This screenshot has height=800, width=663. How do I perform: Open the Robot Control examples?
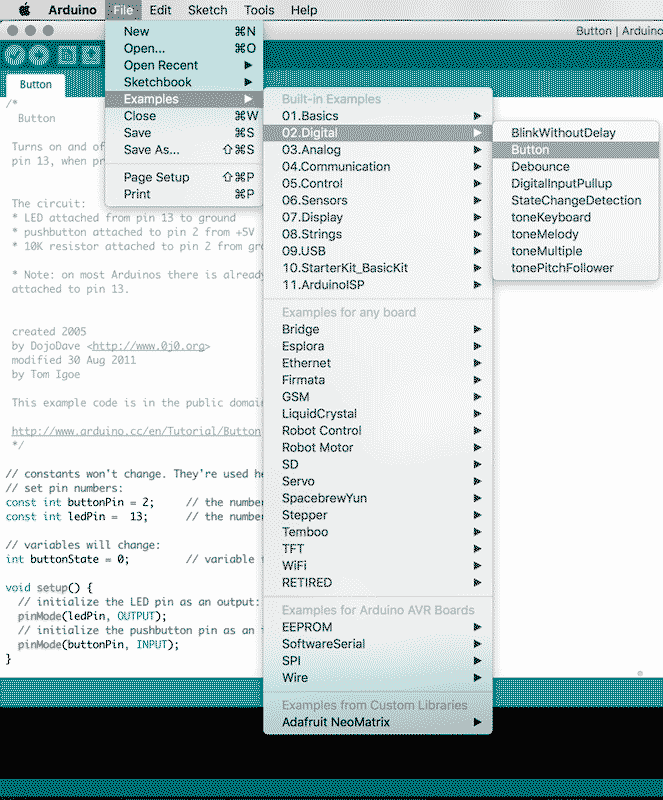pyautogui.click(x=378, y=430)
